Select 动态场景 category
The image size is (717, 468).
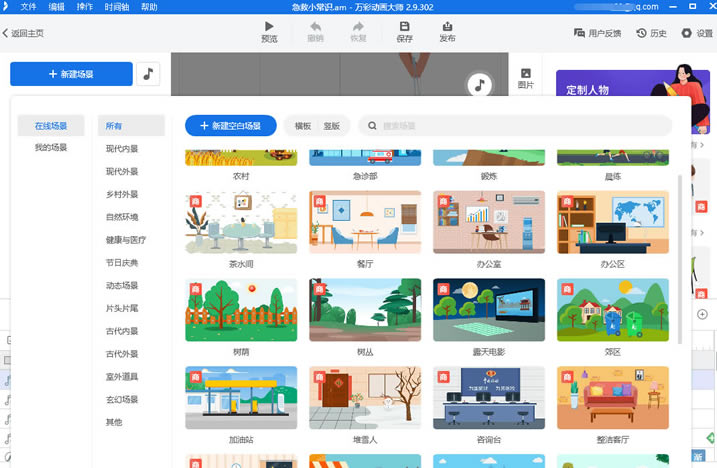click(x=122, y=285)
